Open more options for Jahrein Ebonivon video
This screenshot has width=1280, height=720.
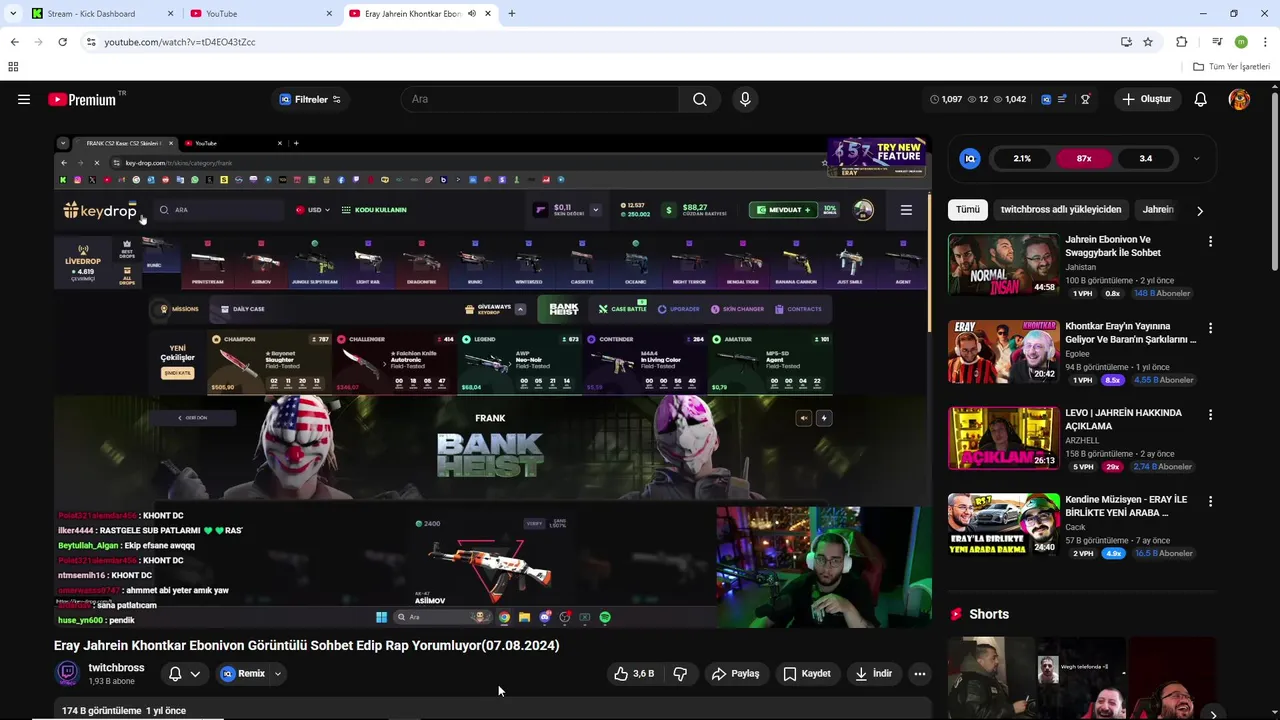1210,242
